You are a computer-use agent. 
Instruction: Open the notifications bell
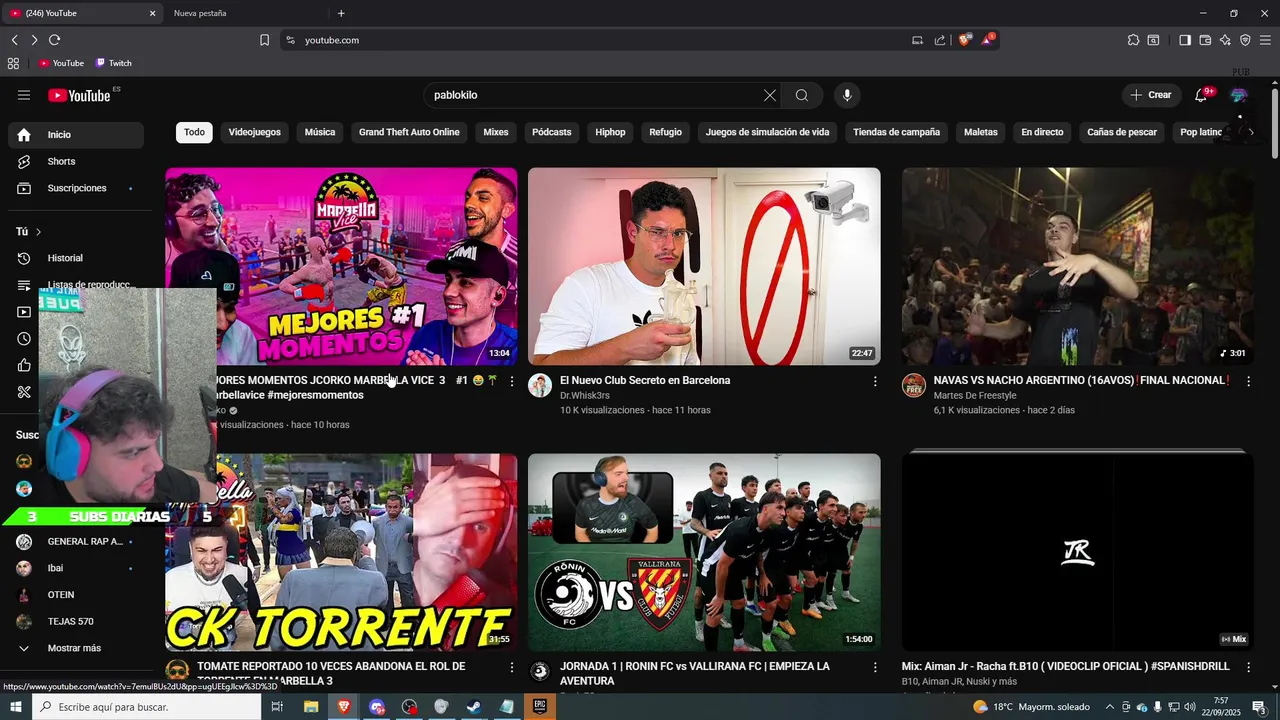coord(1201,95)
